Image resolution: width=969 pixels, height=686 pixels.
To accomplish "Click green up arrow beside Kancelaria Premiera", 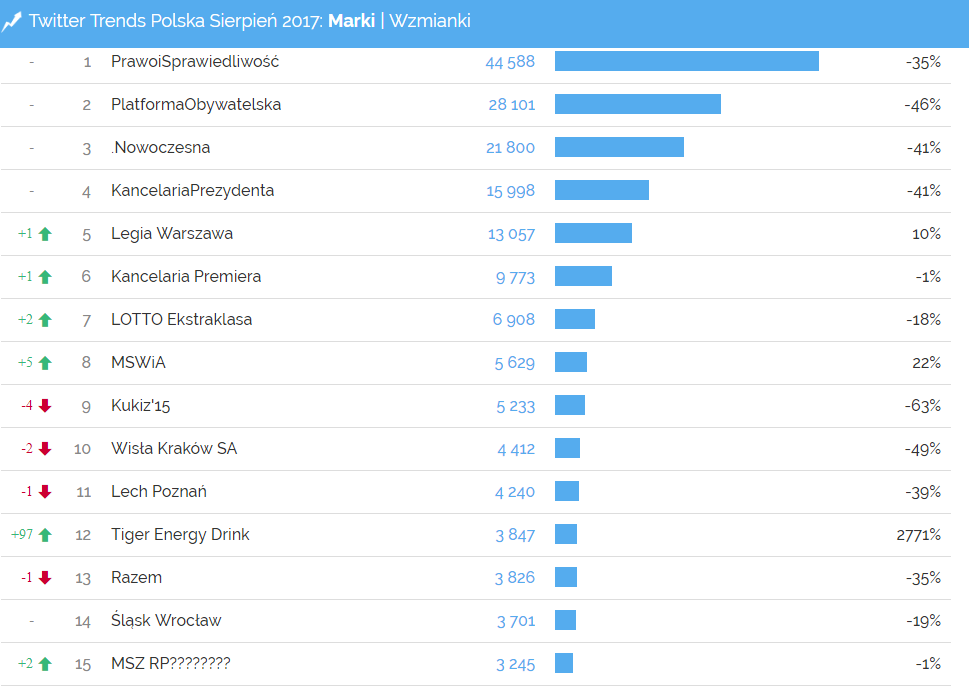I will click(45, 277).
